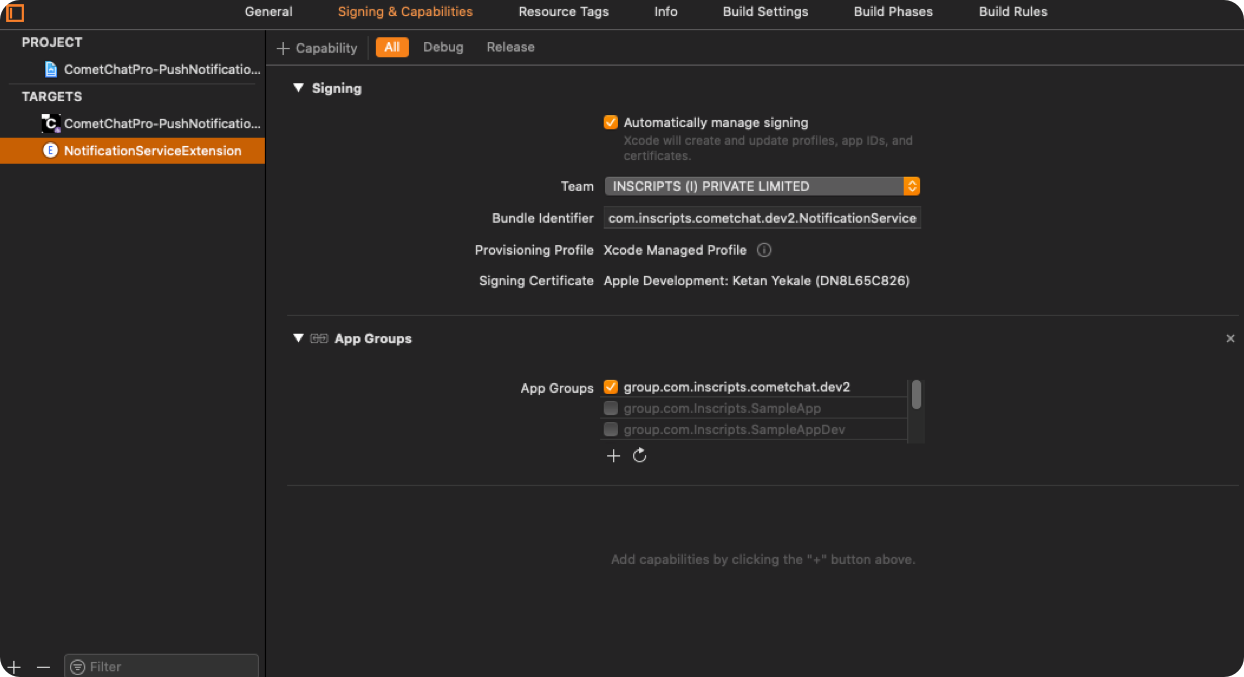This screenshot has height=677, width=1244.
Task: Click the remove target minus icon
Action: coord(43,667)
